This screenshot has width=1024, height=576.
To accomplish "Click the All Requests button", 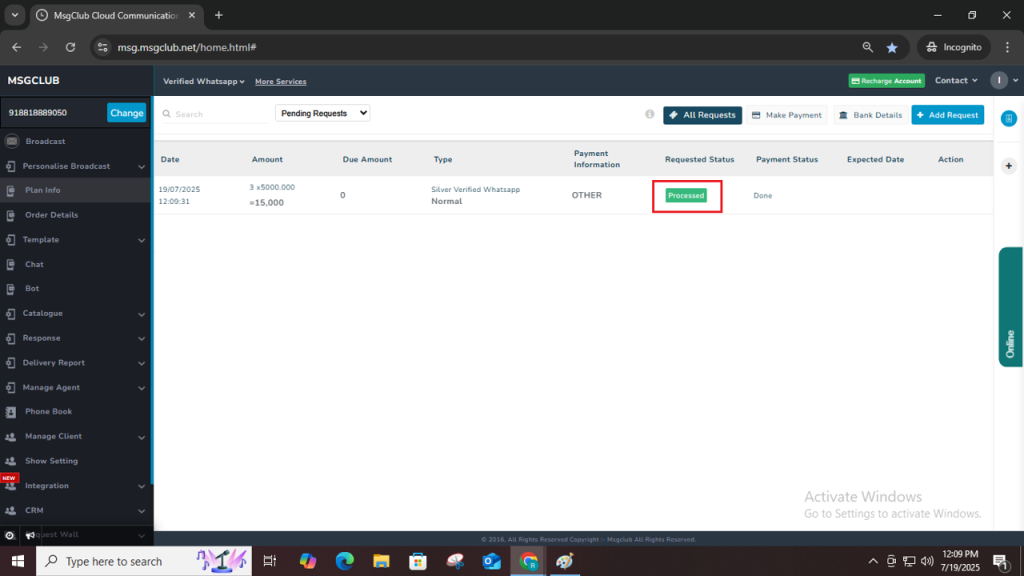I will pyautogui.click(x=703, y=115).
